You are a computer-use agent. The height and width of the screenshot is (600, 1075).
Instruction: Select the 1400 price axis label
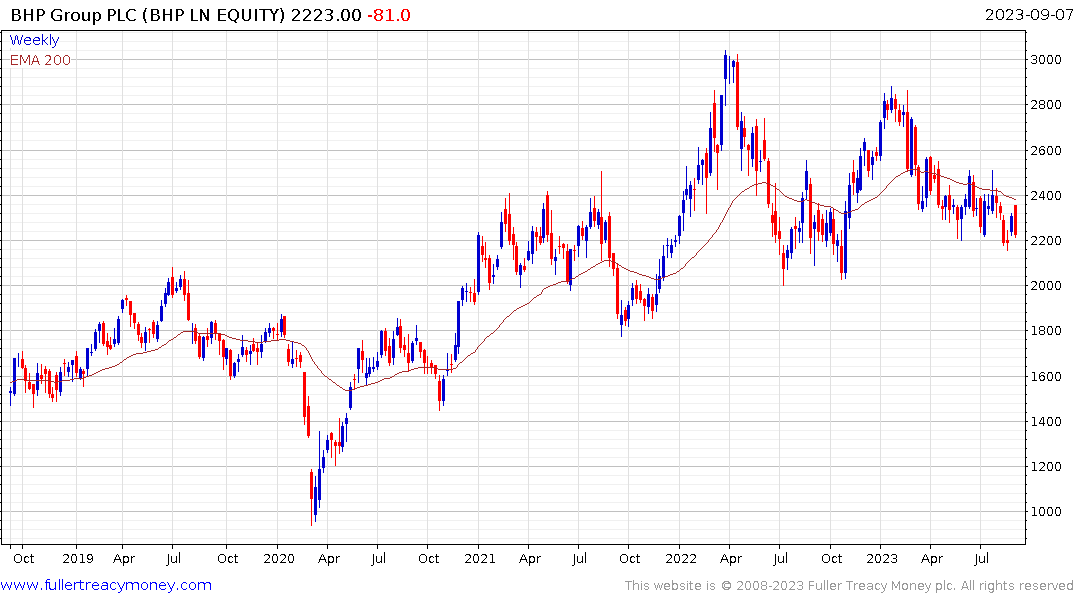[1046, 421]
